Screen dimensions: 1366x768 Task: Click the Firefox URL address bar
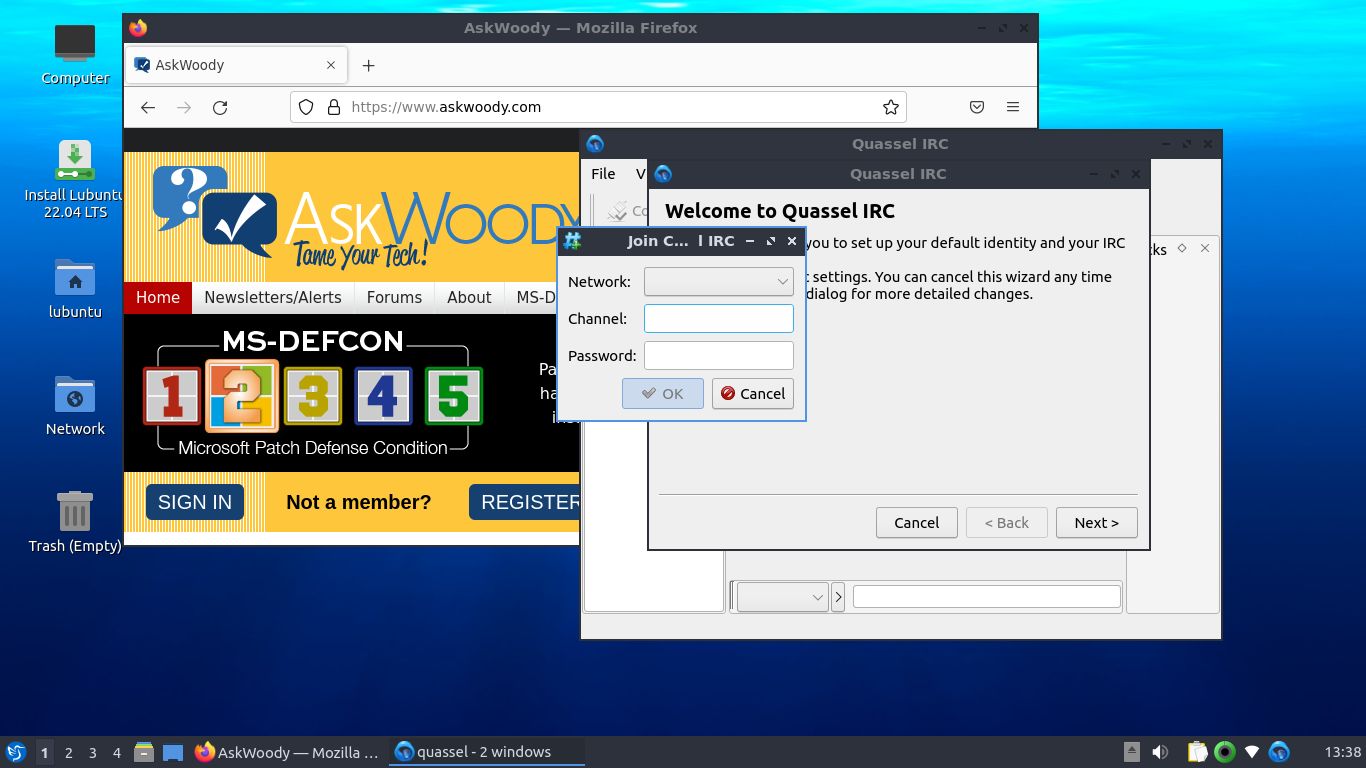point(598,107)
